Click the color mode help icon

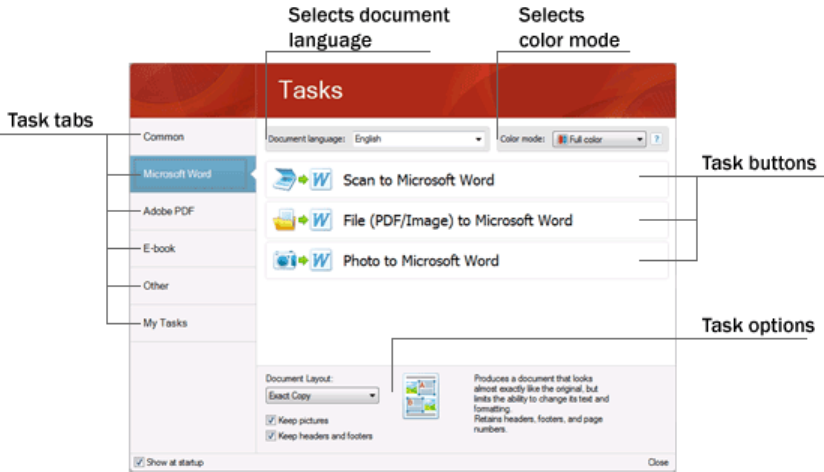click(656, 139)
